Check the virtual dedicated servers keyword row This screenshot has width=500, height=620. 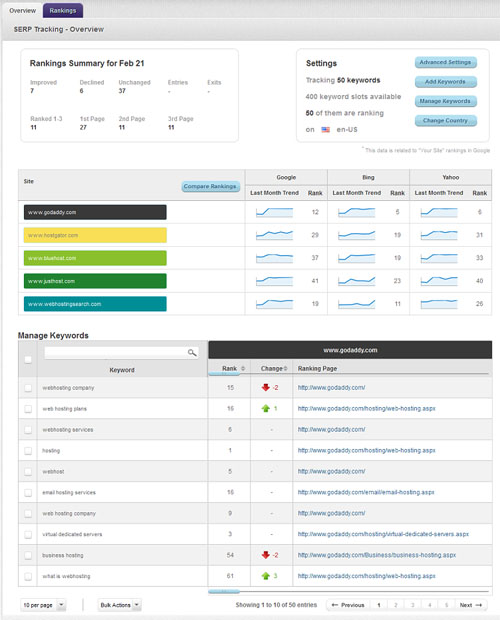tap(28, 535)
